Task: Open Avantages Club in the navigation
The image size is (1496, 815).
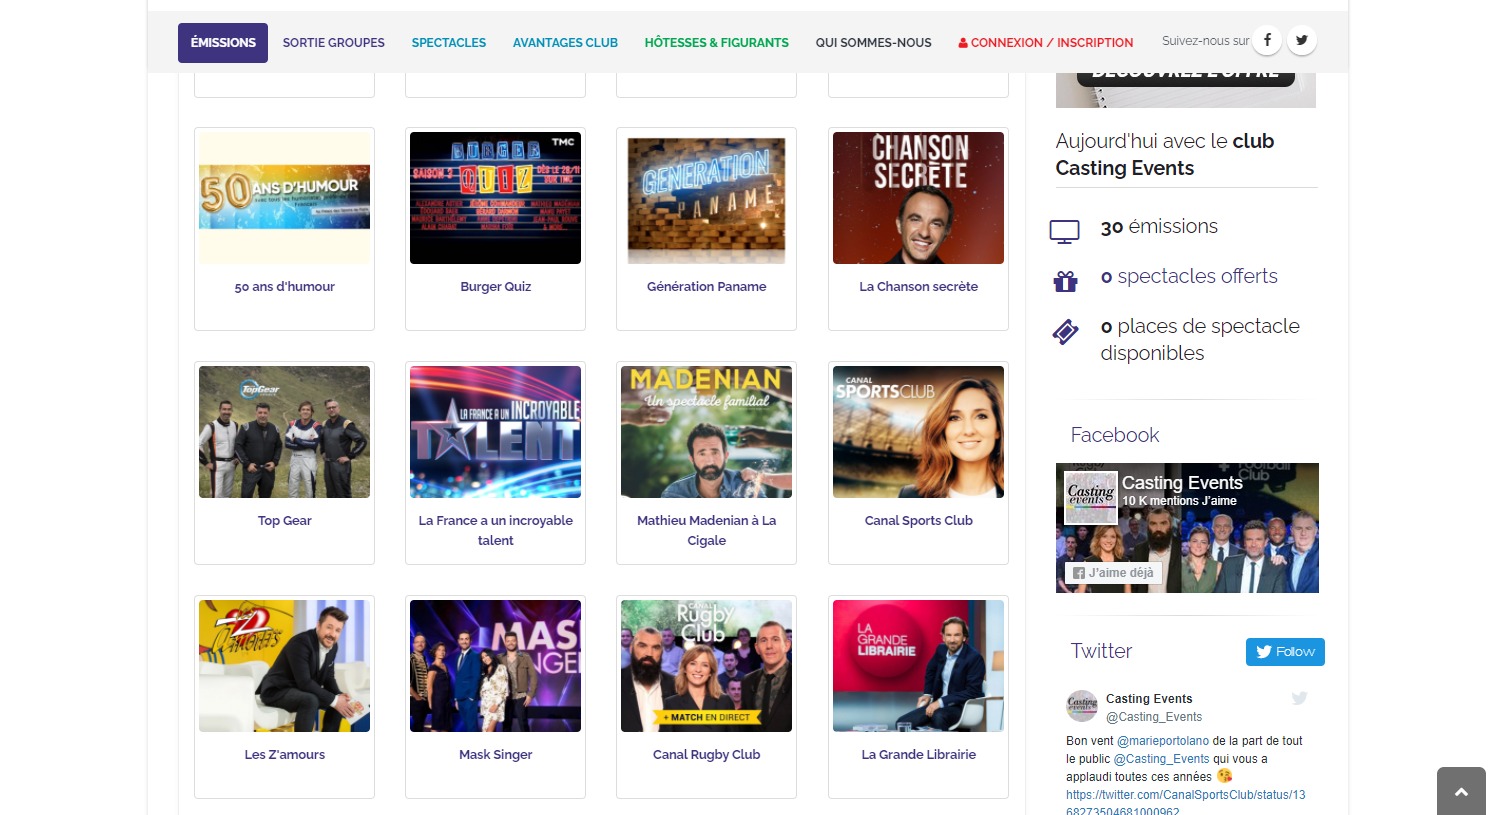Action: click(x=565, y=43)
